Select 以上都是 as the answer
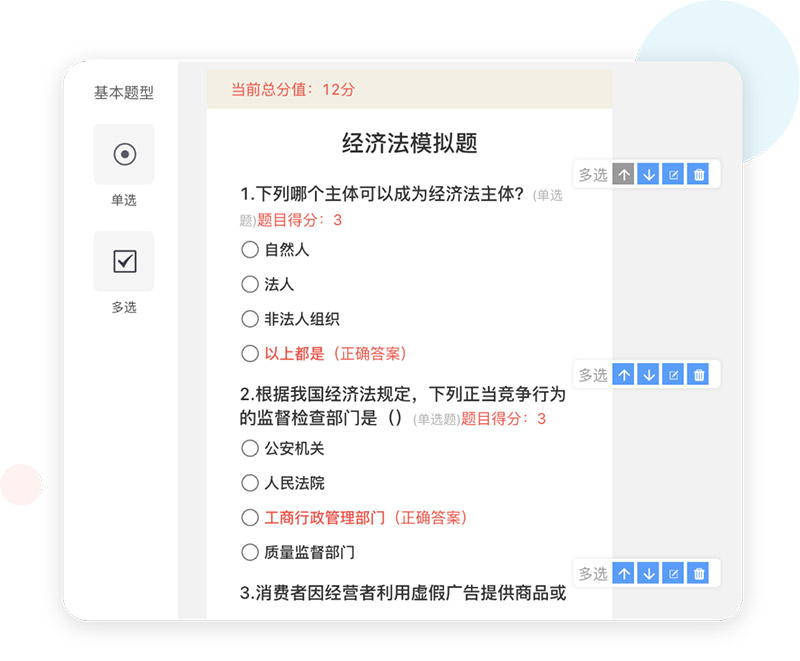 [x=250, y=353]
